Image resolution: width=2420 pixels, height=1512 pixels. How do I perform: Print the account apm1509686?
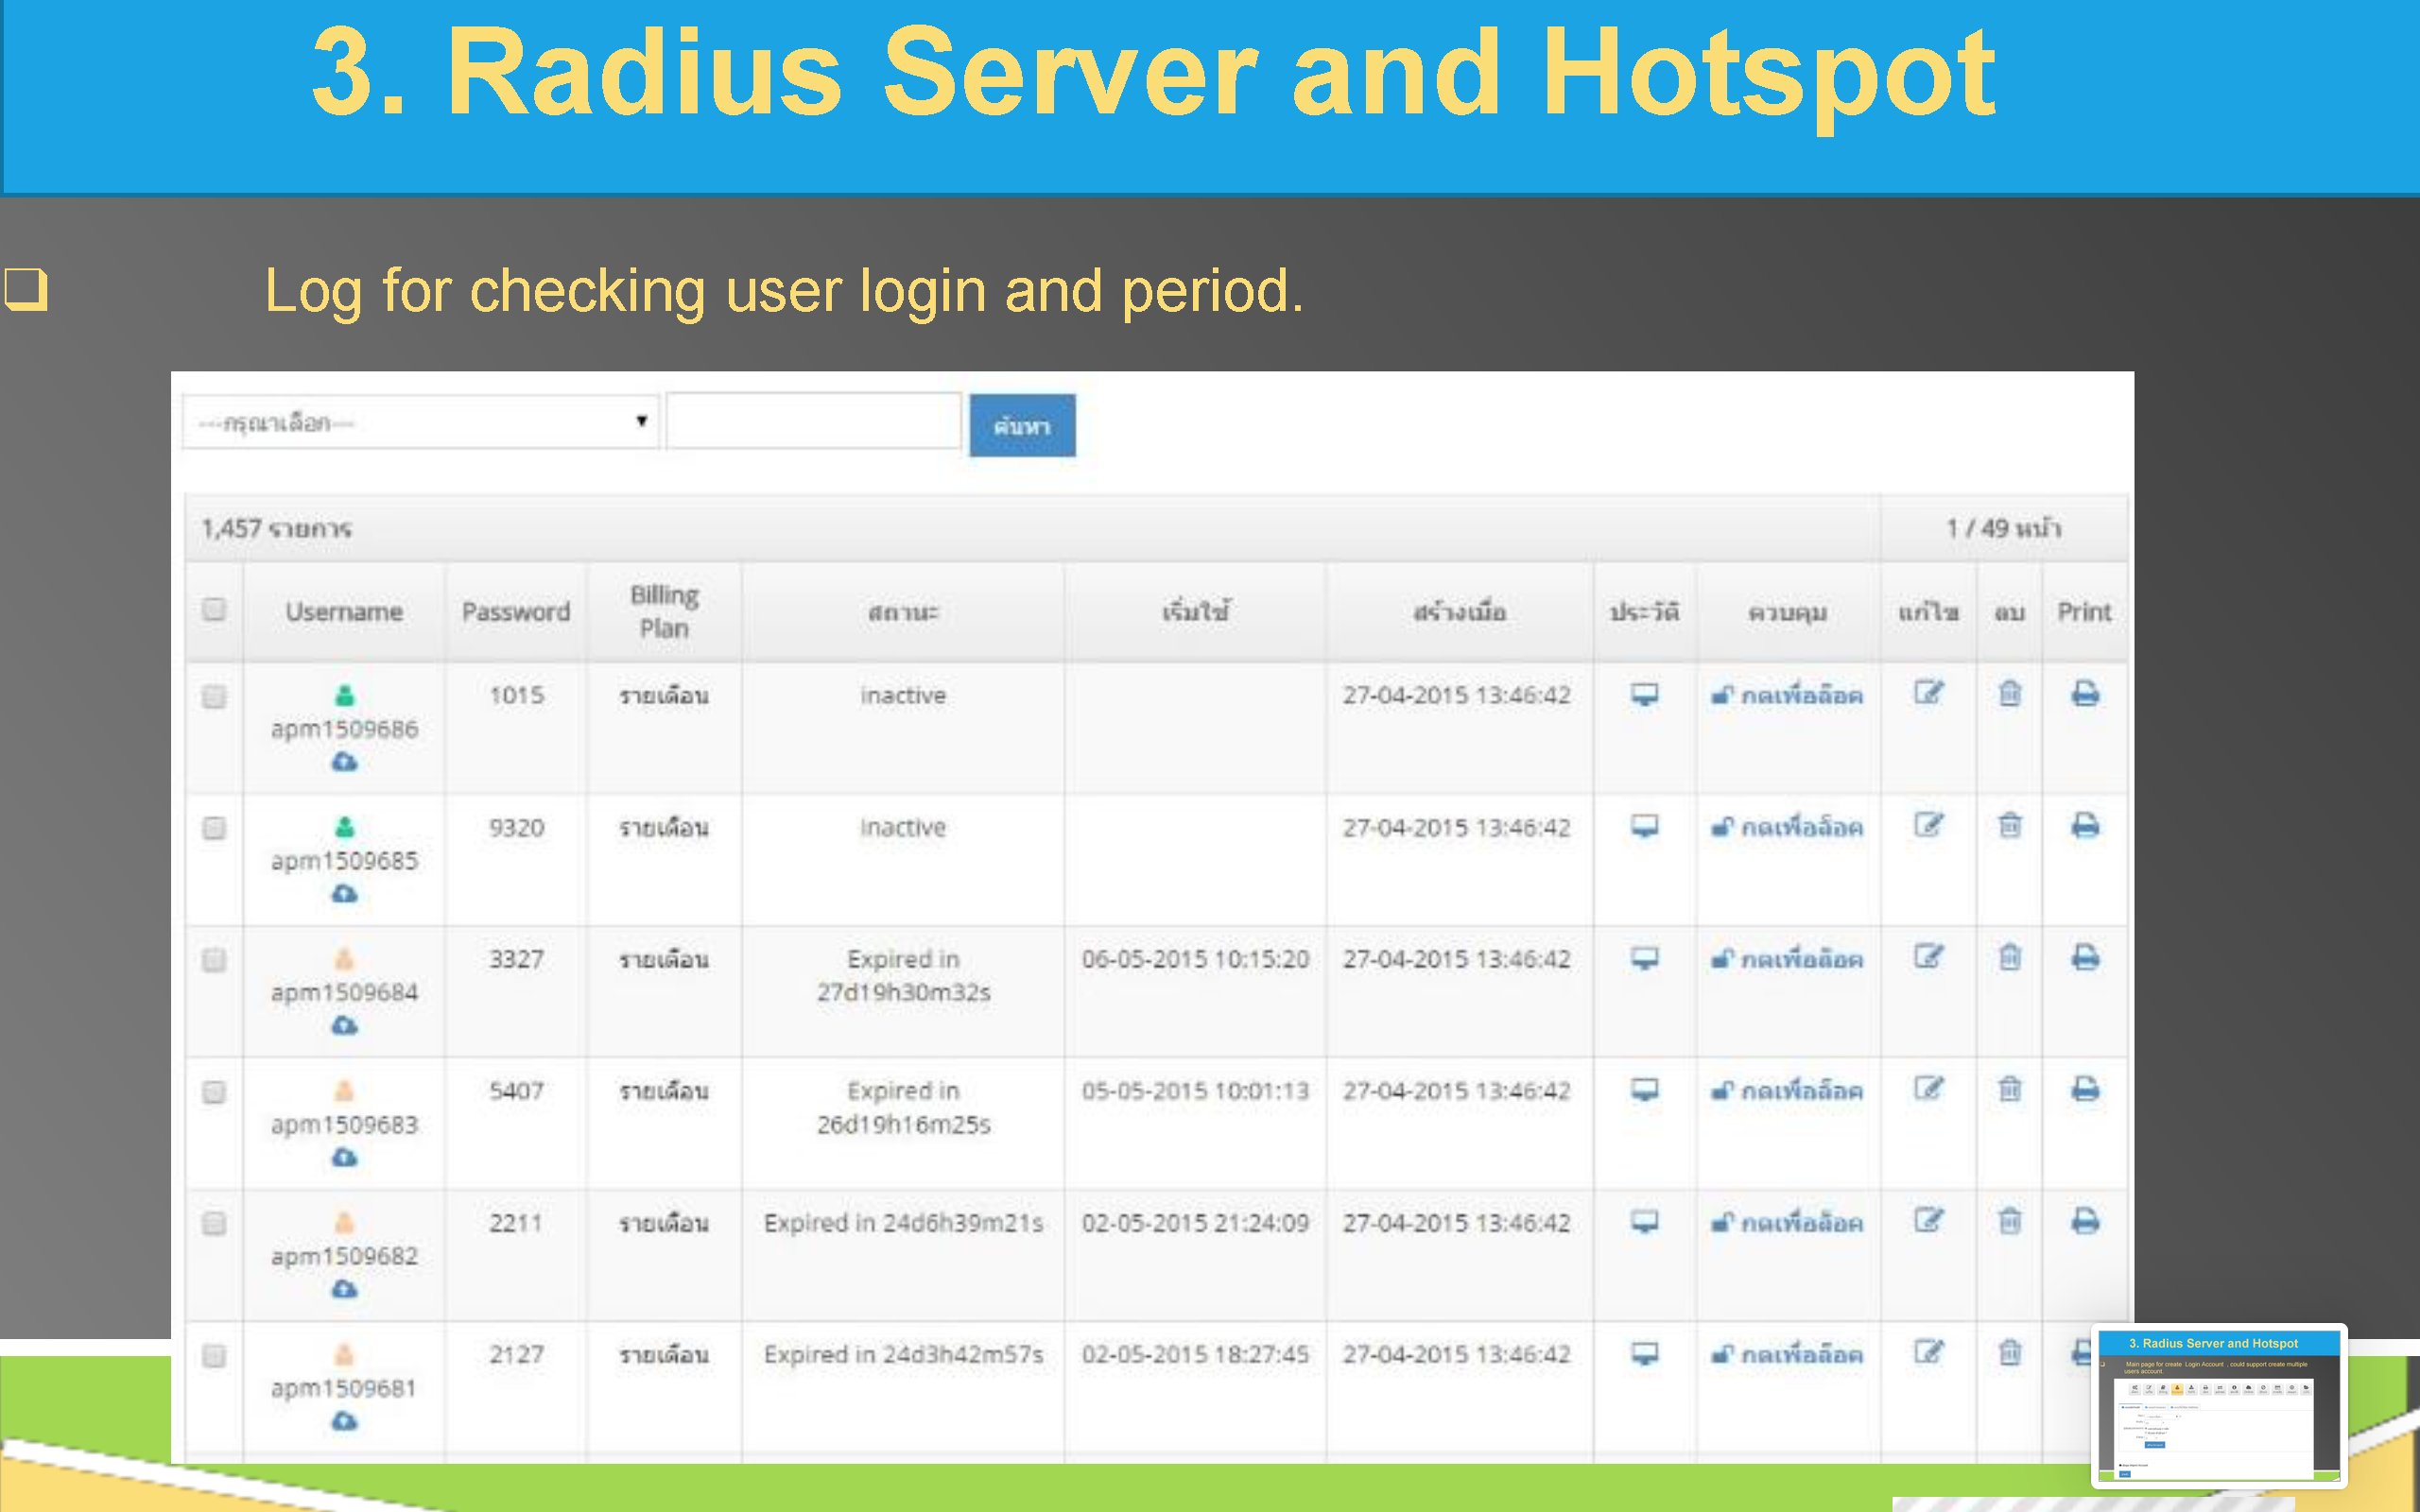pyautogui.click(x=2085, y=694)
